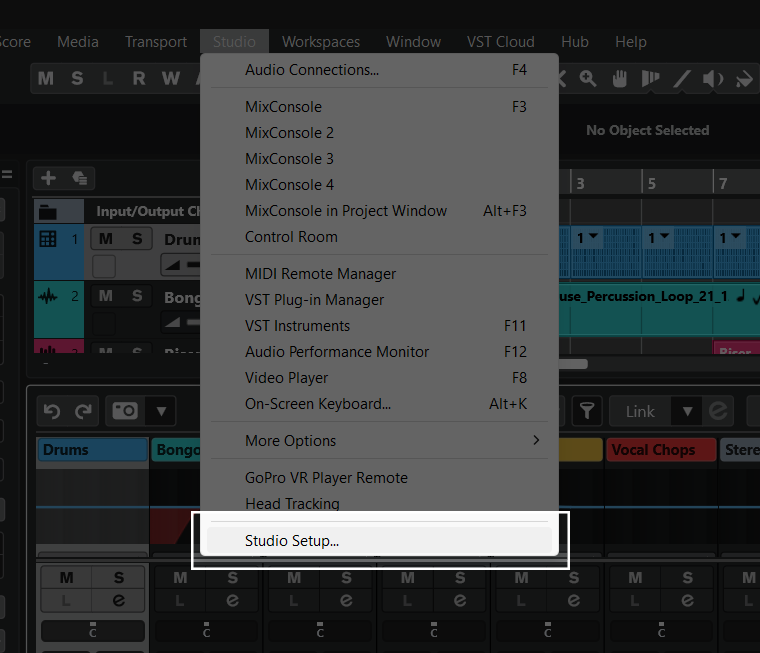Select Drums mixer channel label

(x=93, y=449)
